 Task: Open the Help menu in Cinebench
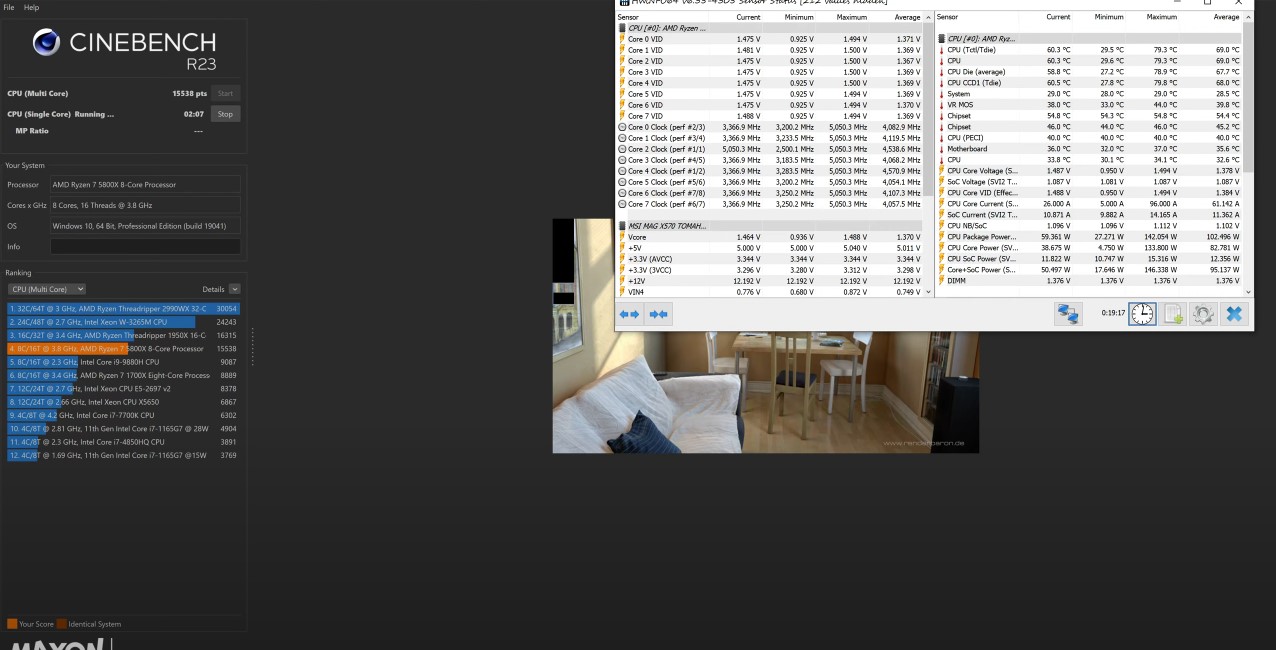pyautogui.click(x=31, y=7)
